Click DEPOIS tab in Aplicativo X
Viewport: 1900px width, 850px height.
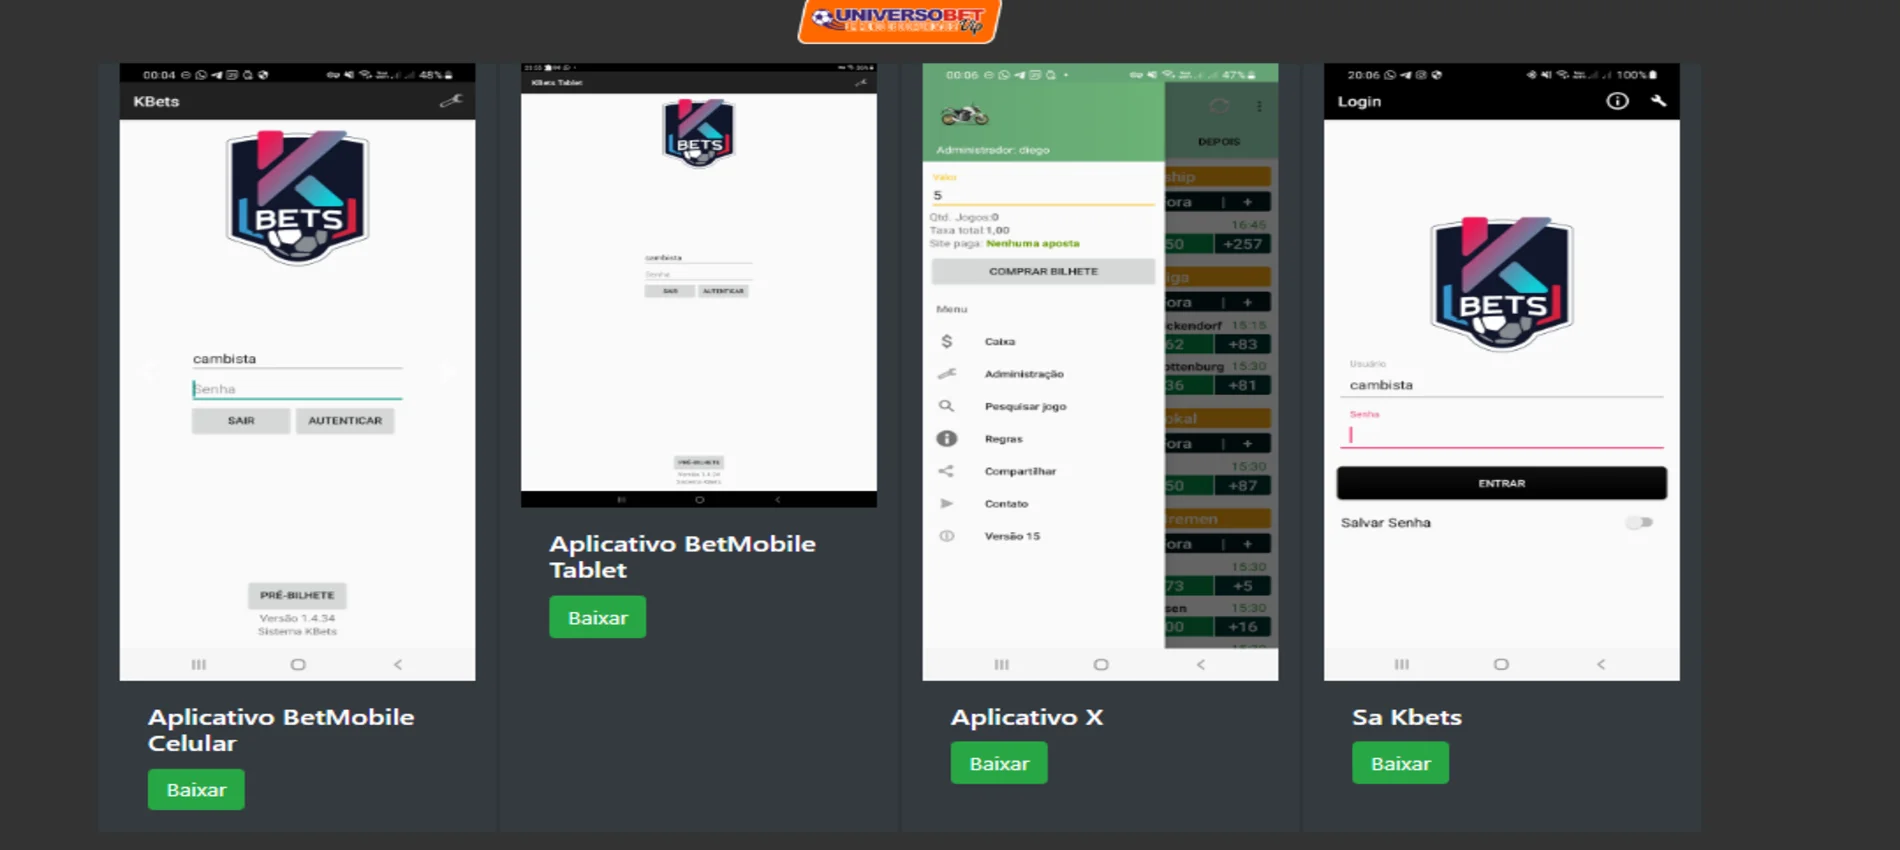pyautogui.click(x=1218, y=142)
